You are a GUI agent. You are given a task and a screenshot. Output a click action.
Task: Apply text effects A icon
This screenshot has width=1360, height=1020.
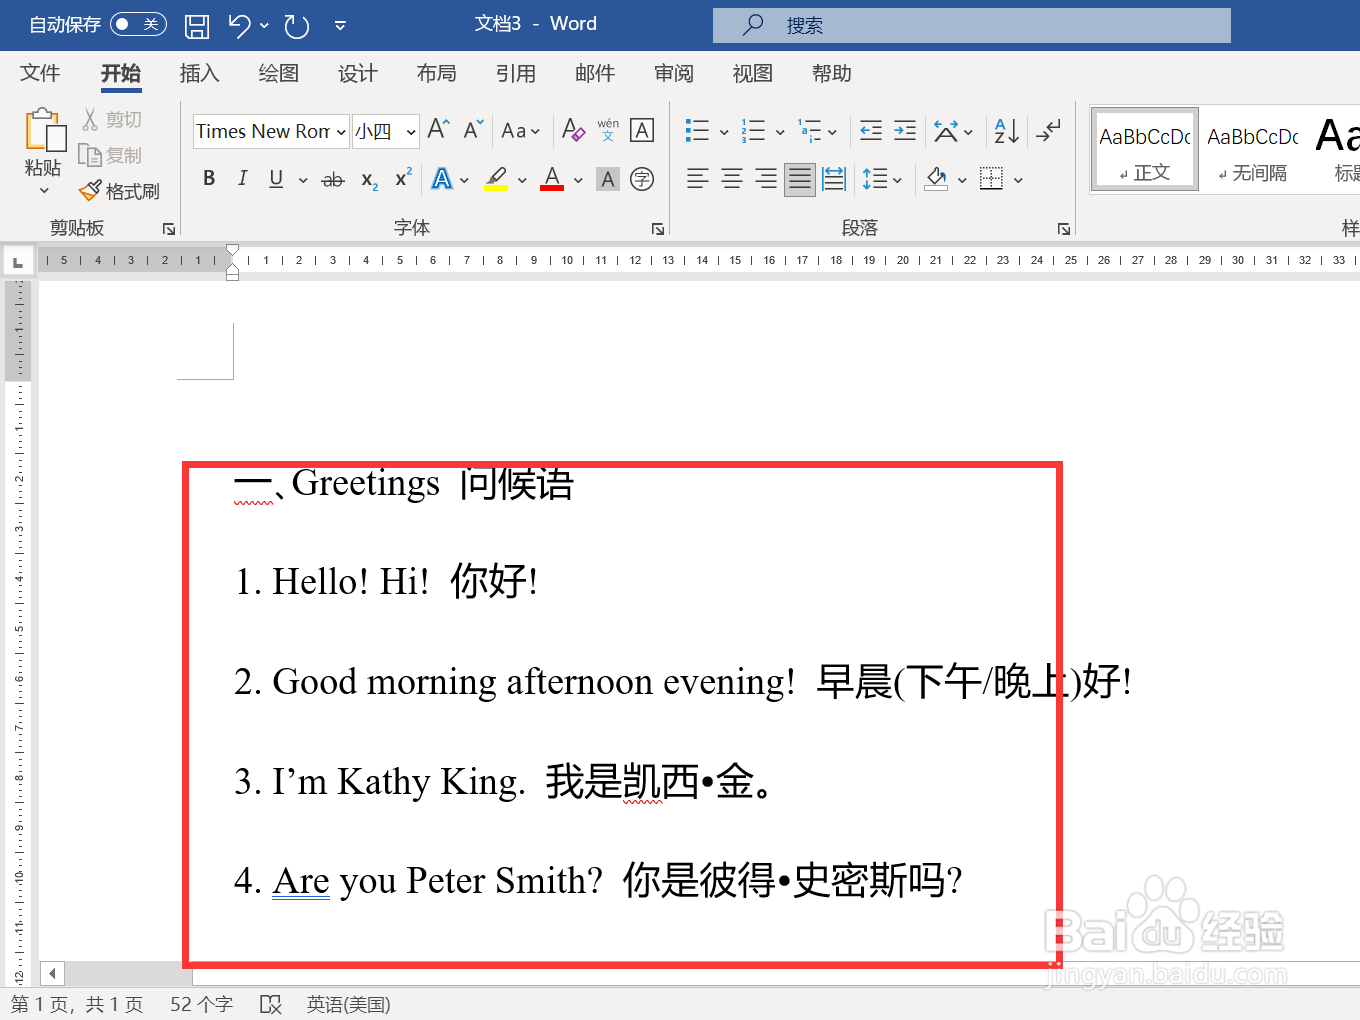click(442, 179)
